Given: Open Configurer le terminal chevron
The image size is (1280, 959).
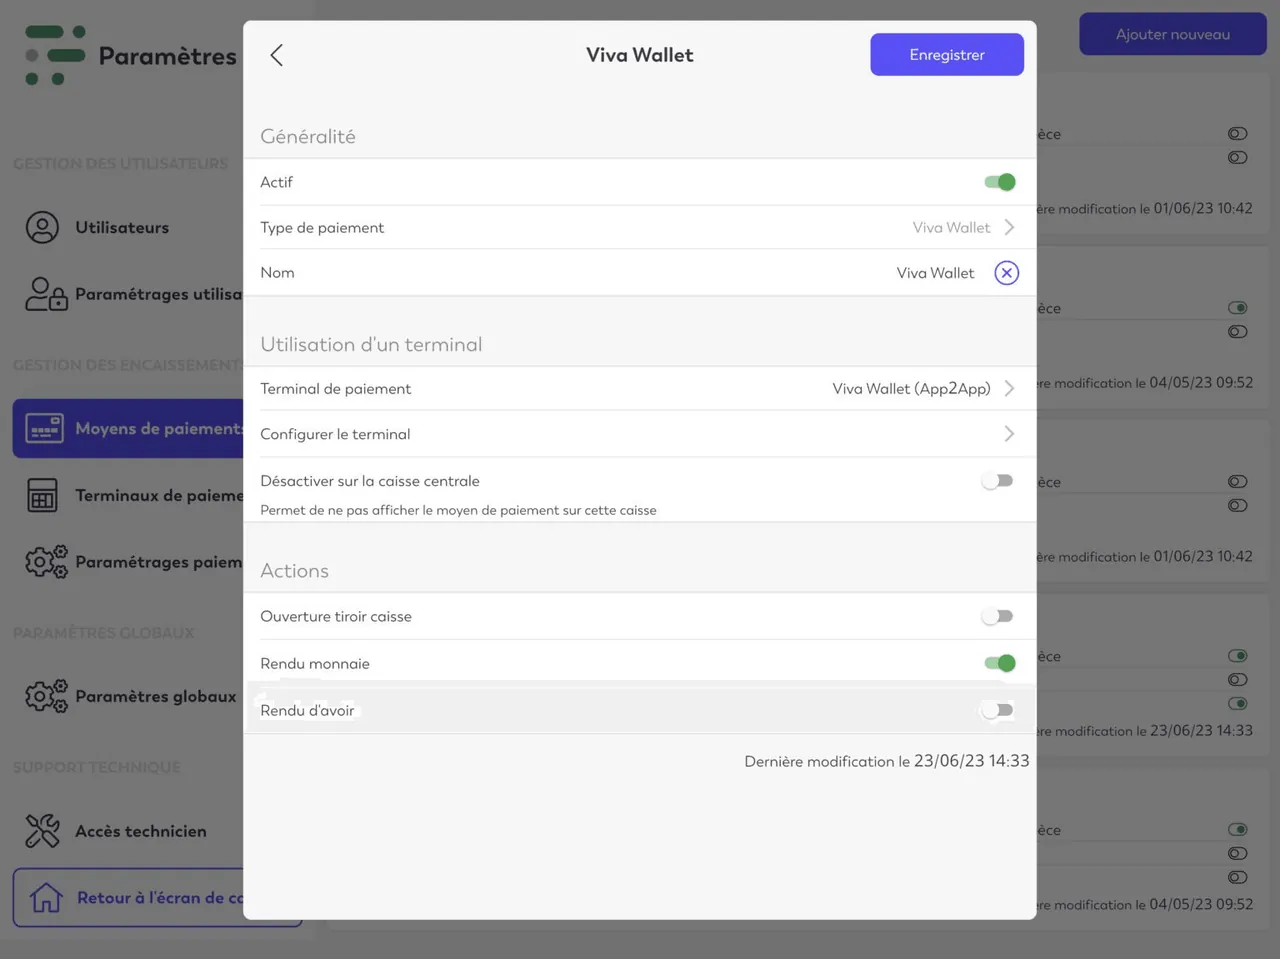Looking at the screenshot, I should pos(1009,434).
